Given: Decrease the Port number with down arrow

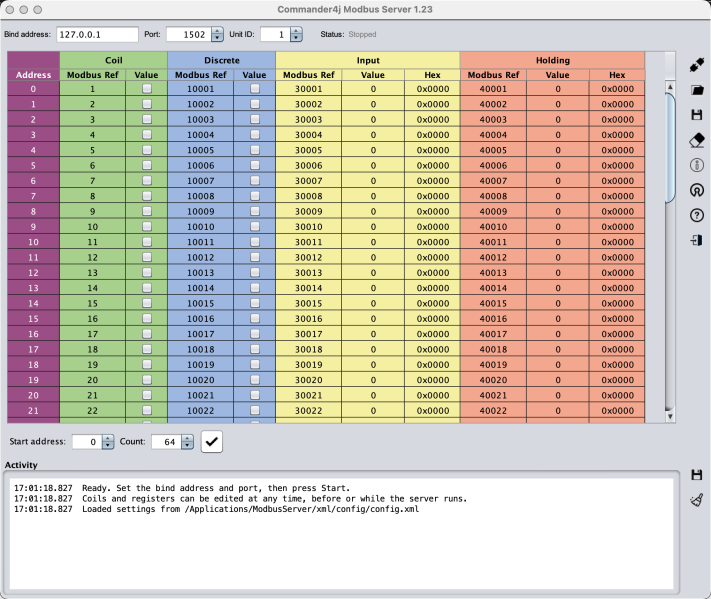Looking at the screenshot, I should (x=218, y=38).
